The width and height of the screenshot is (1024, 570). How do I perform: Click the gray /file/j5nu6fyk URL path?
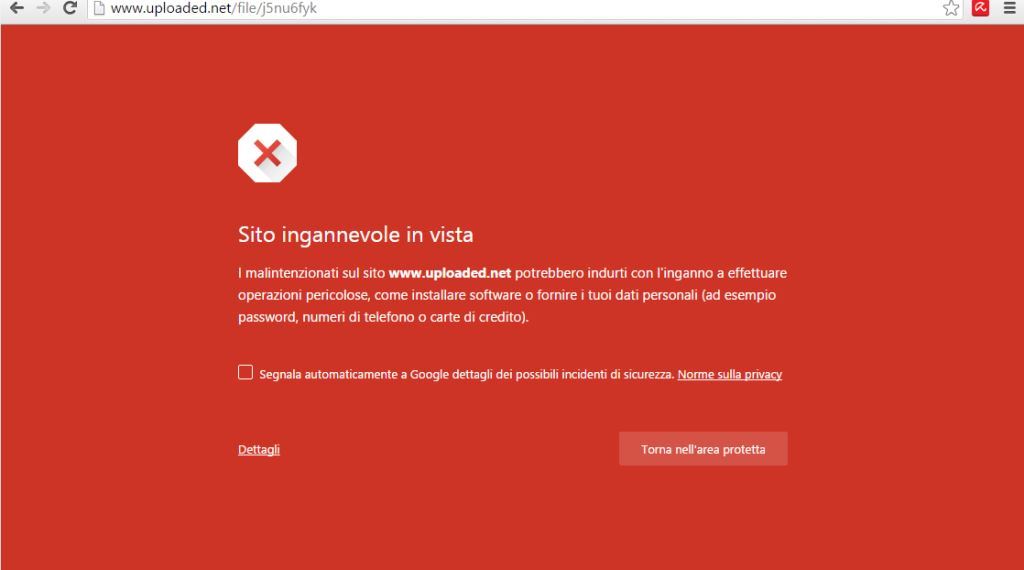pos(274,8)
